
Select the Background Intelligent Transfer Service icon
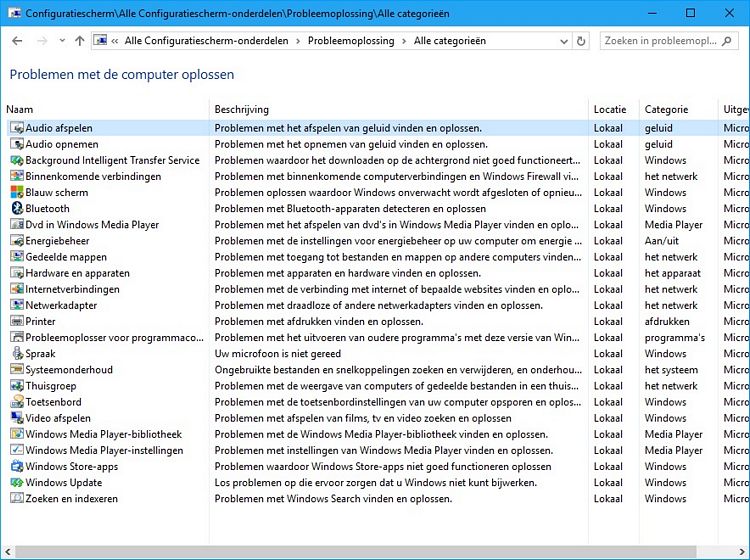[17, 160]
